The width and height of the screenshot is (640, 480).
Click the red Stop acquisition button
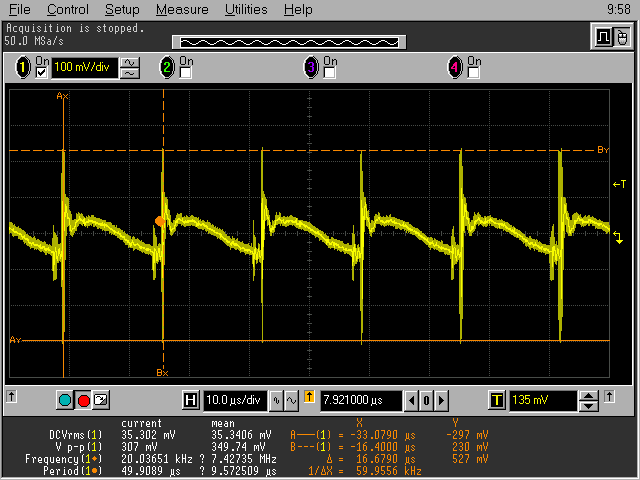pos(83,400)
